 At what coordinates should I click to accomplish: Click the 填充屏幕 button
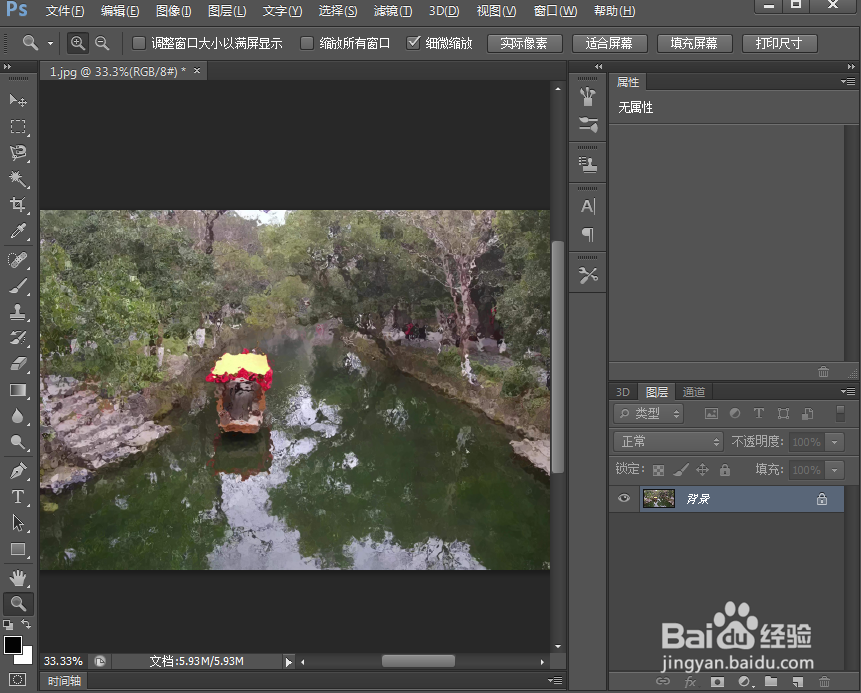695,43
